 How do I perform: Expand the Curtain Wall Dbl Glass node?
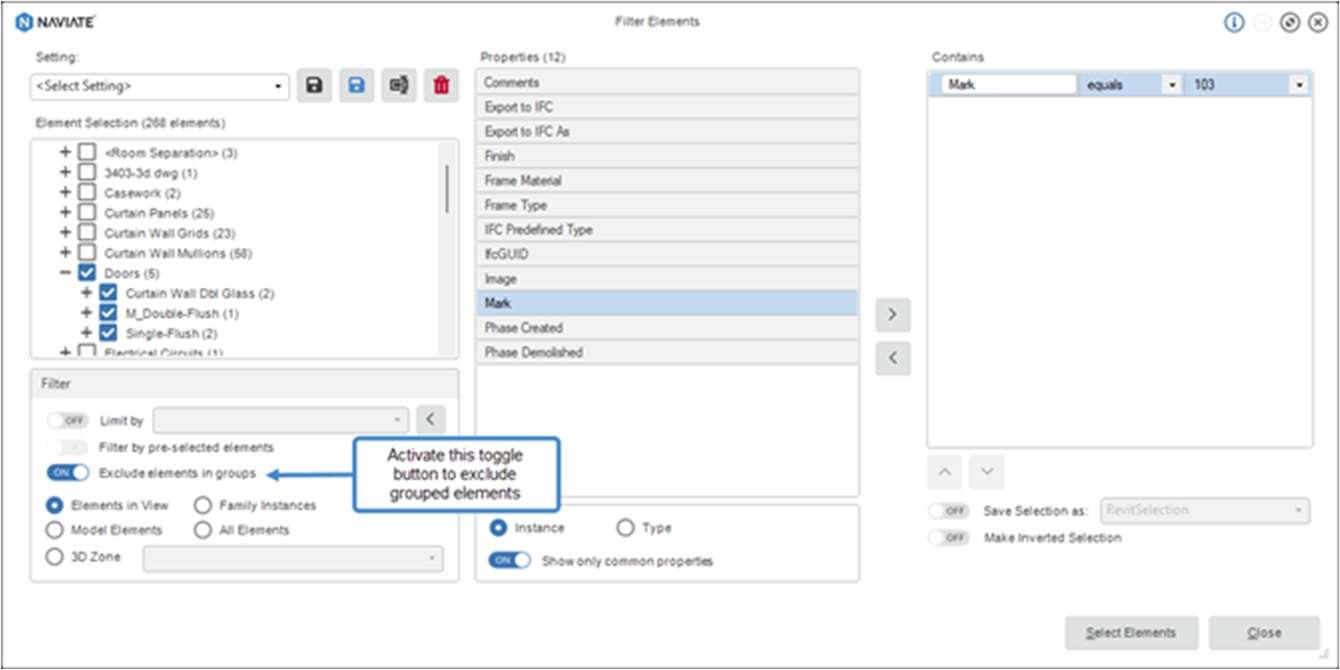86,293
